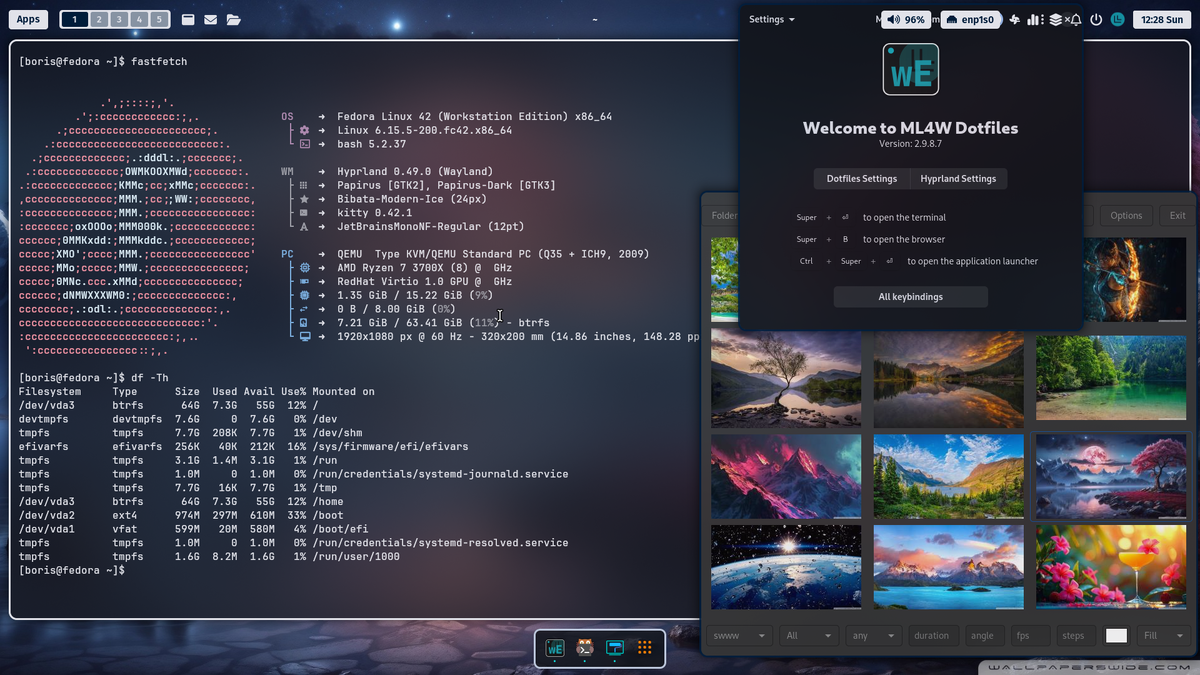Viewport: 1200px width, 675px height.
Task: Click the steps input field
Action: [x=1076, y=635]
